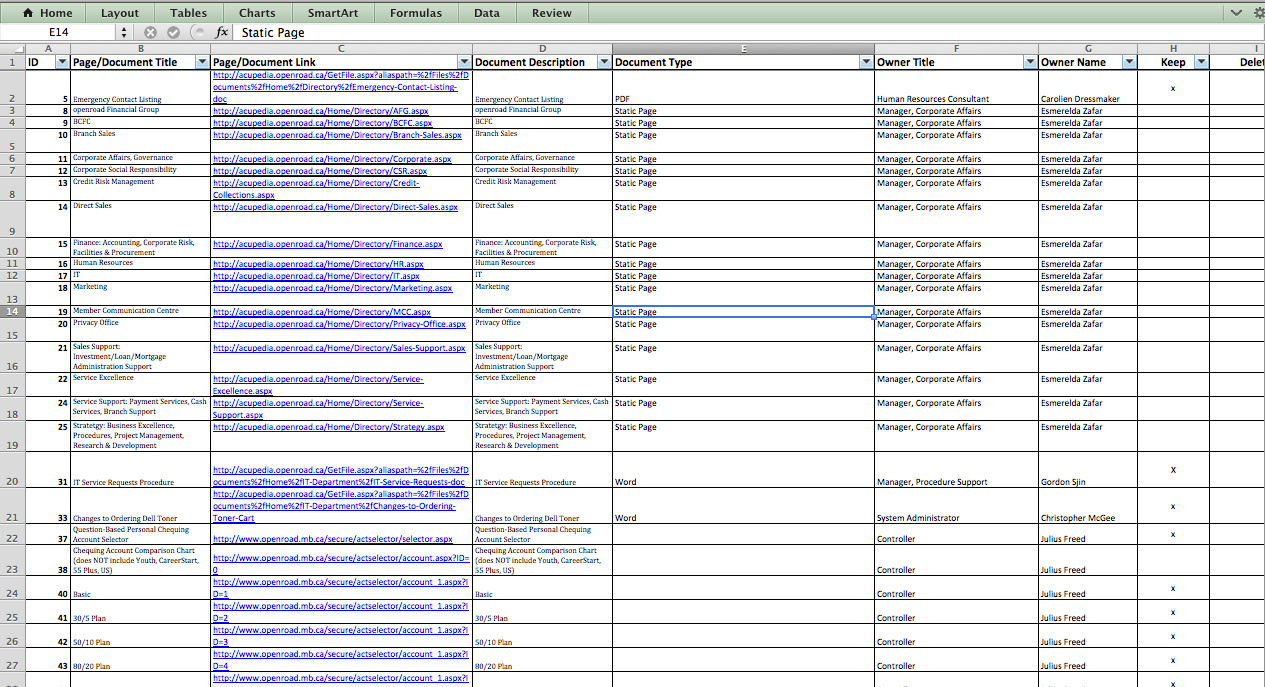Select the column F header

(x=956, y=48)
